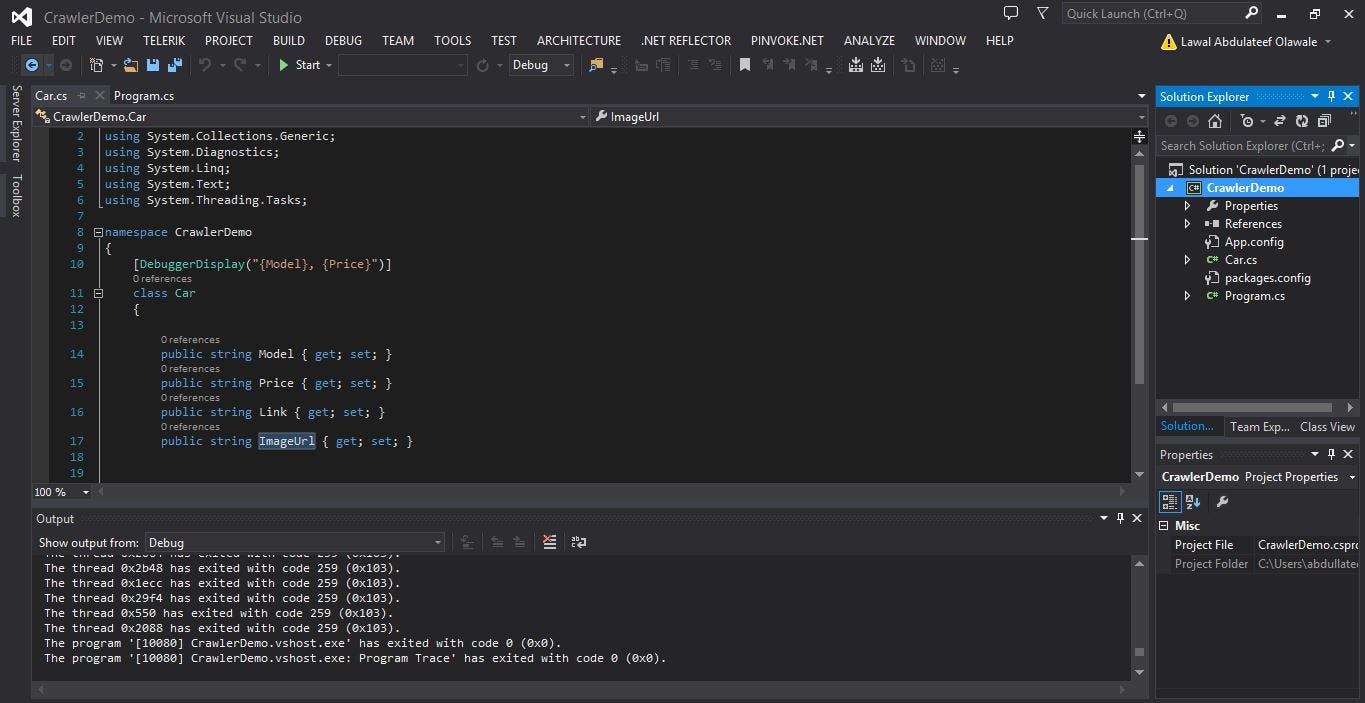Expand the Program.cs node in Solution Explorer
This screenshot has height=703, width=1365.
tap(1188, 296)
